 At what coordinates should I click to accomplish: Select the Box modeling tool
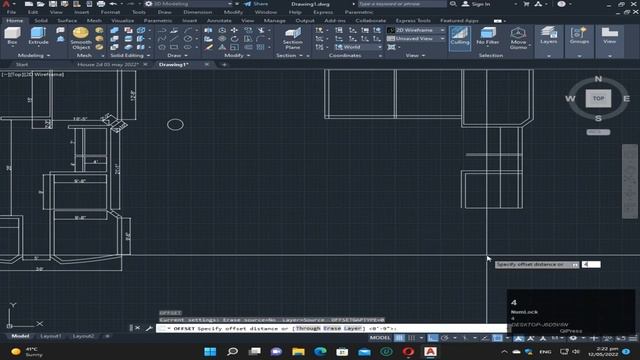click(x=12, y=36)
